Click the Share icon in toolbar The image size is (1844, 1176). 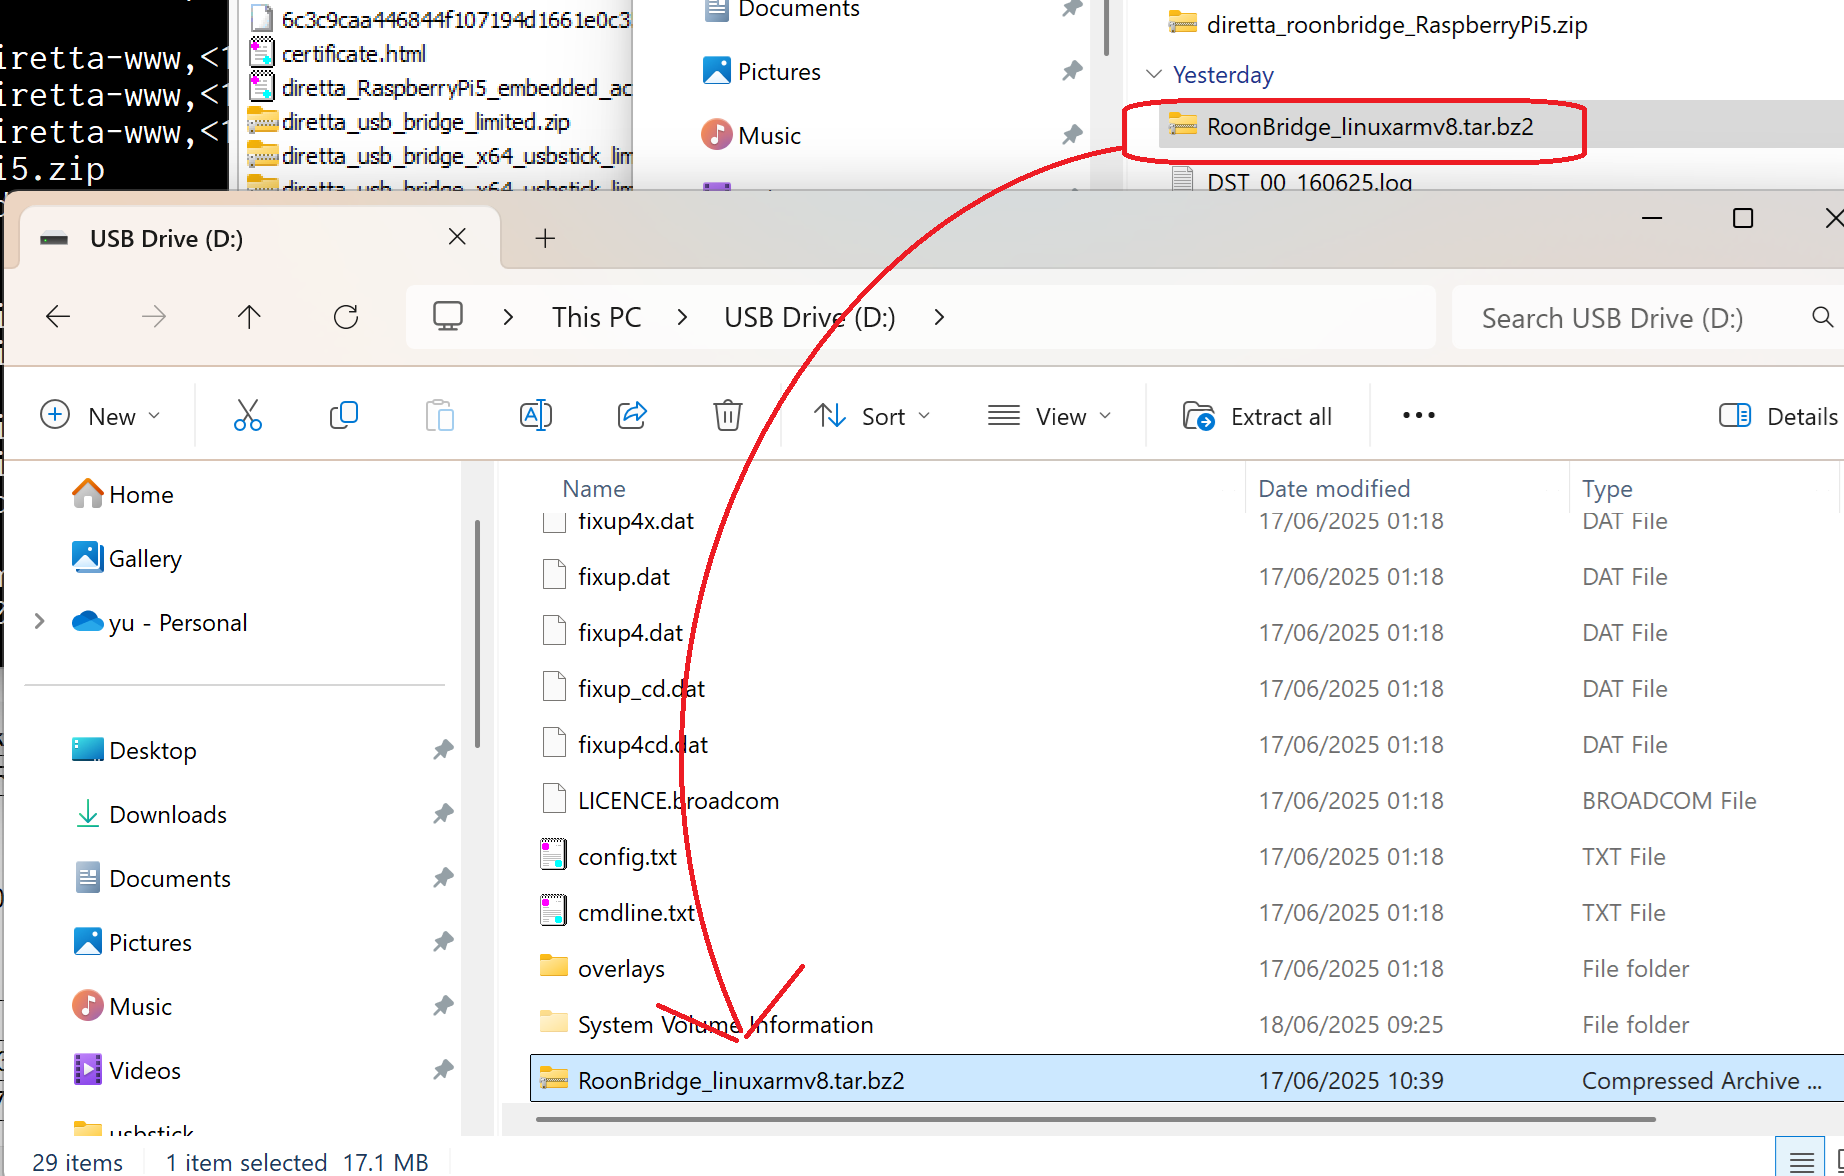tap(632, 416)
